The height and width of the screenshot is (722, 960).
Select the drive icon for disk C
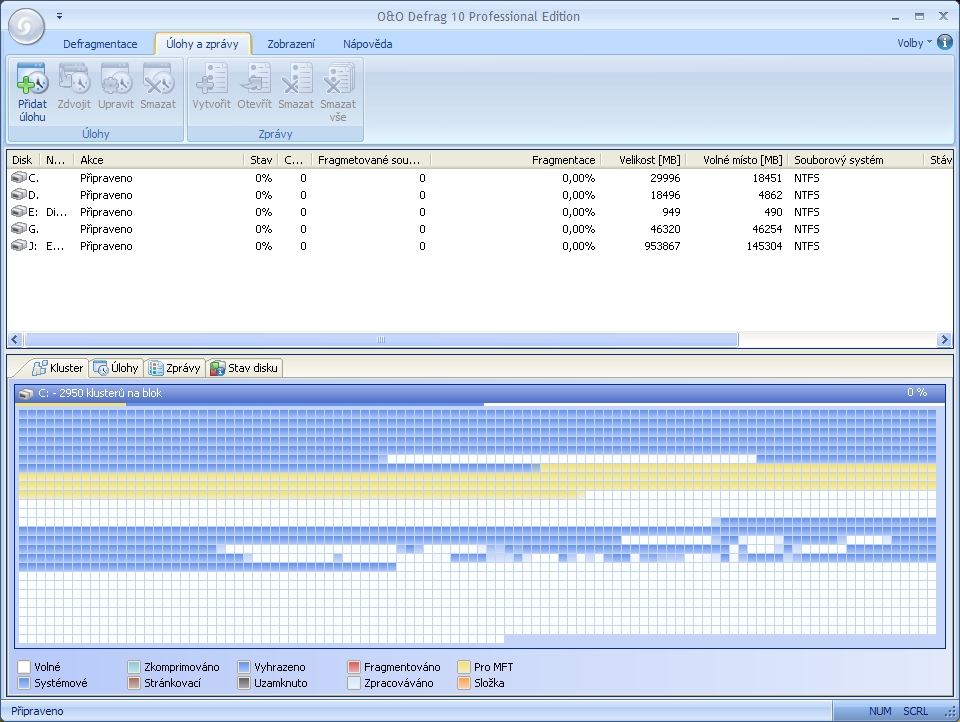tap(18, 178)
